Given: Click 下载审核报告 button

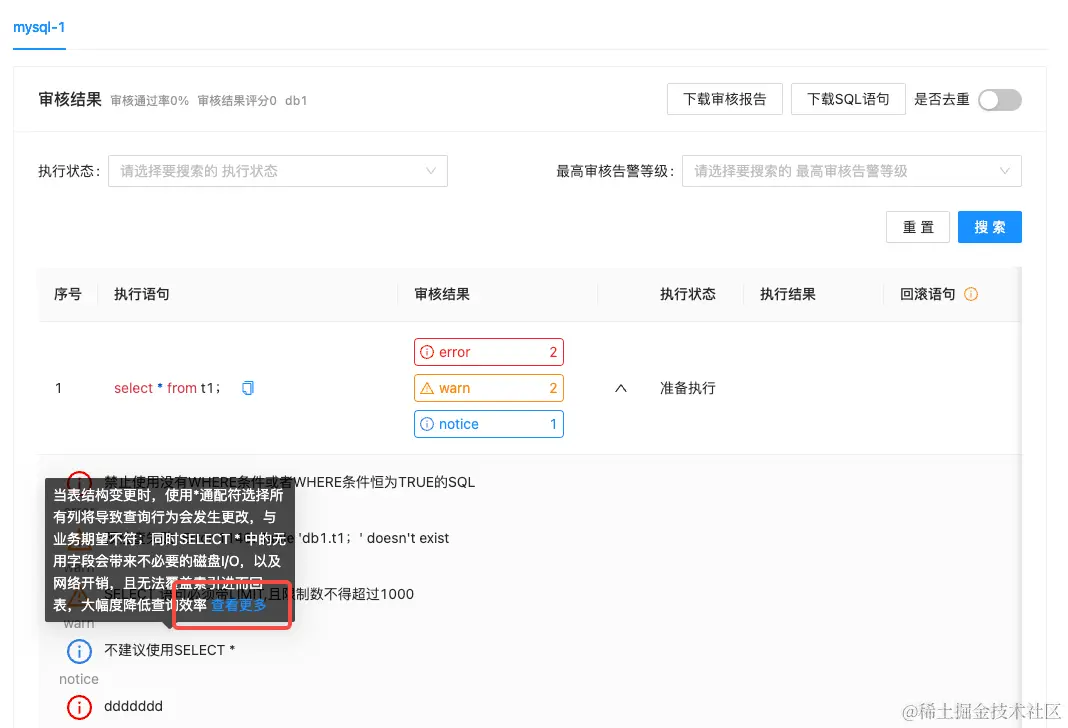Looking at the screenshot, I should (x=725, y=99).
